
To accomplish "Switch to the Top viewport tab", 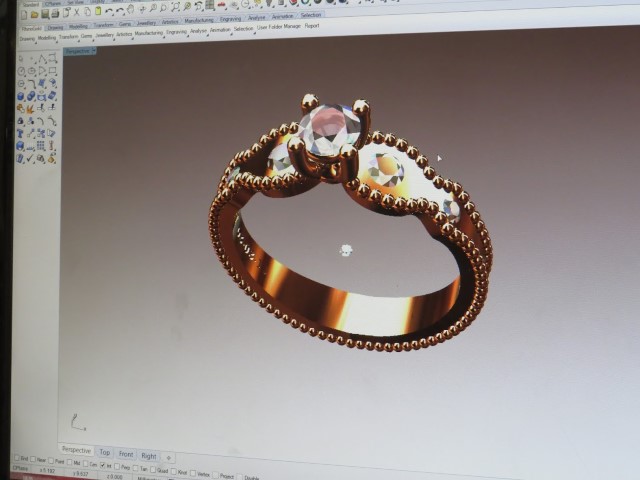I will [105, 452].
